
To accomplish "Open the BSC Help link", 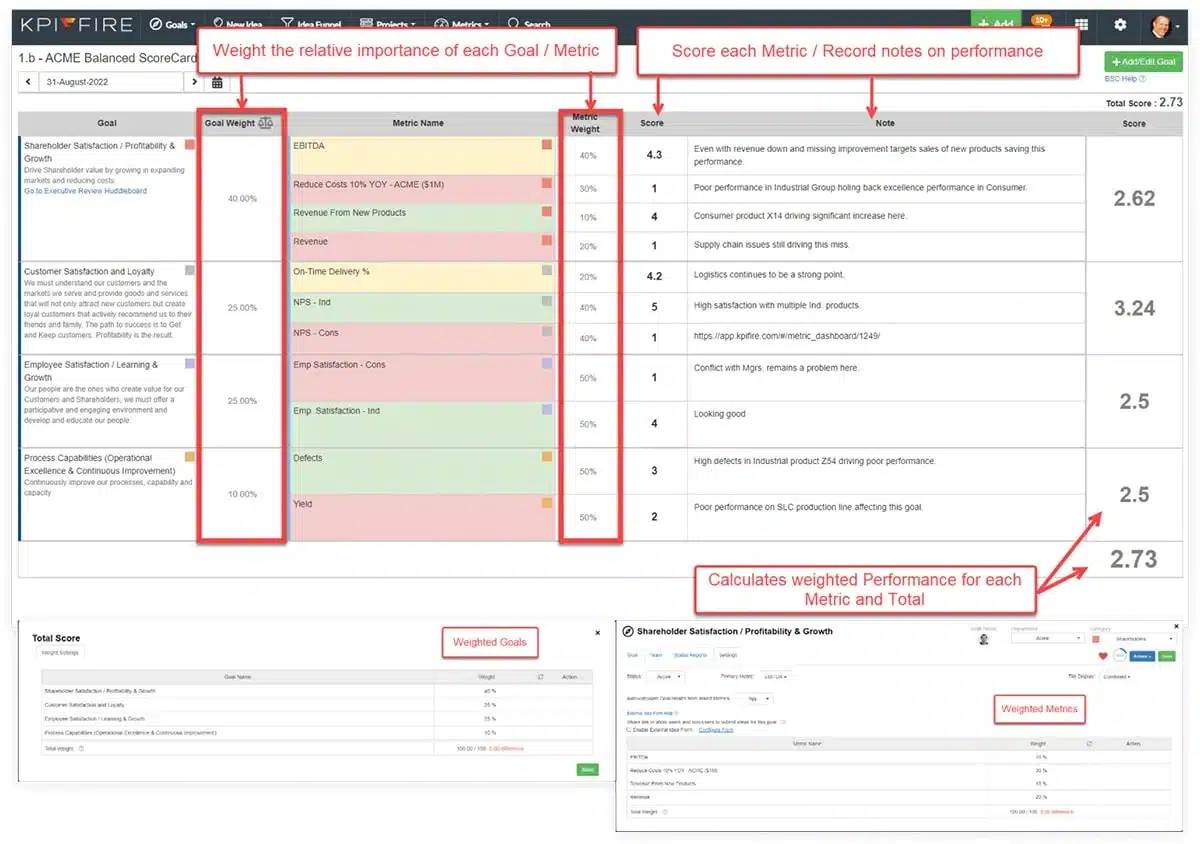I will (1125, 79).
